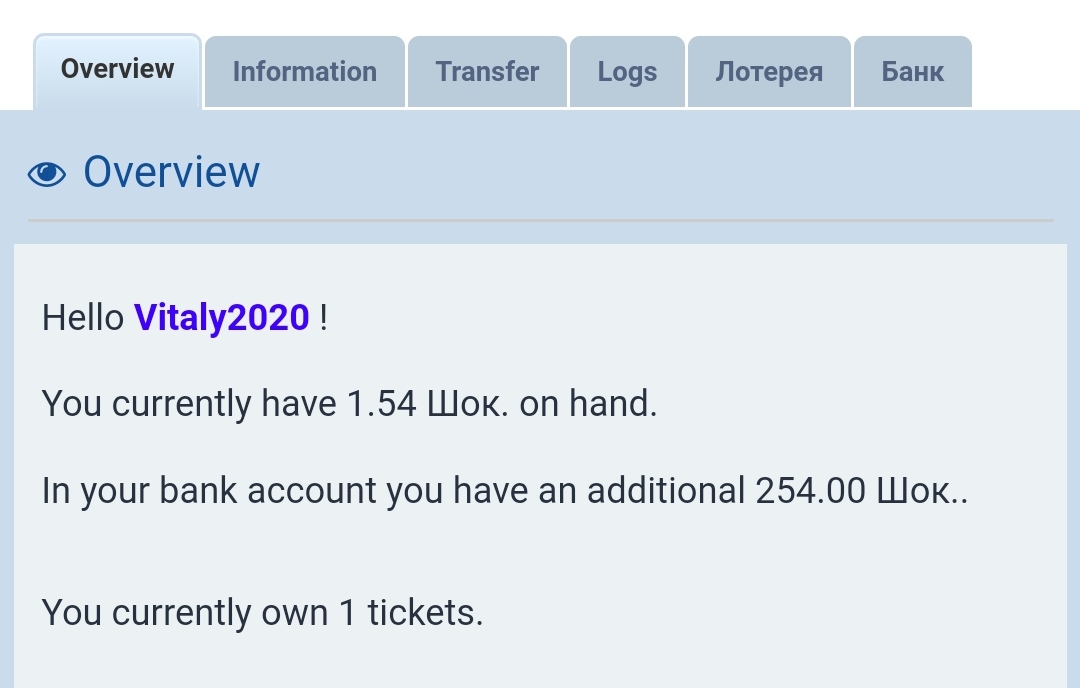
Task: Click empty space right of Банк tab
Action: [1025, 72]
